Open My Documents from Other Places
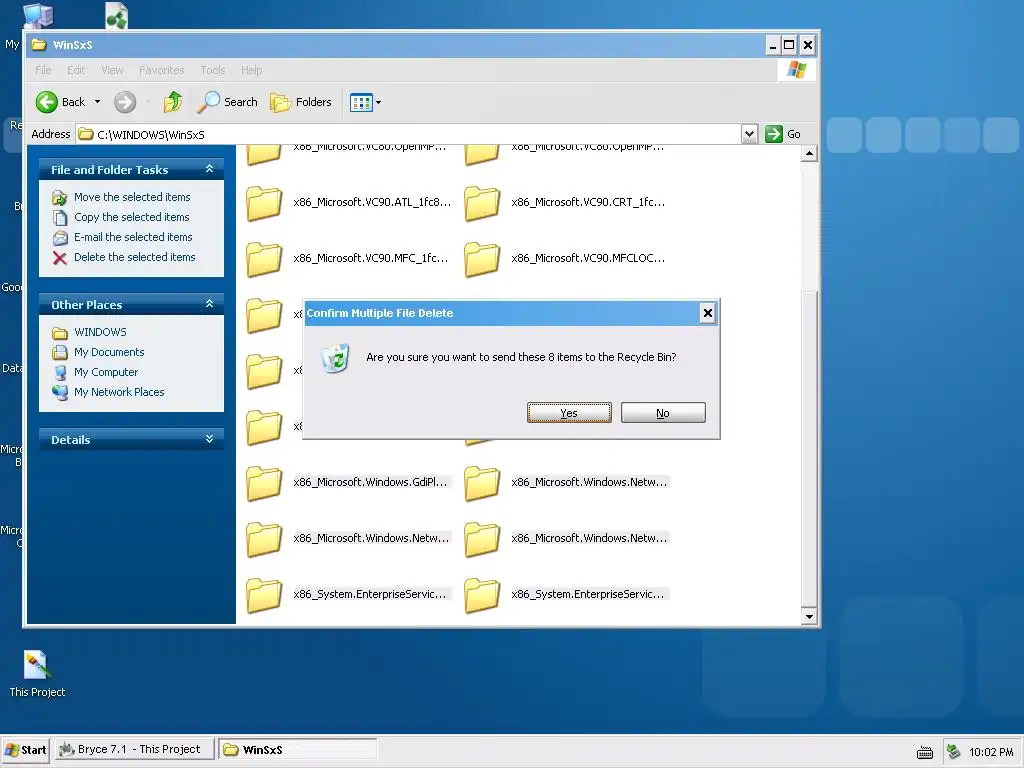The image size is (1024, 768). tap(108, 352)
